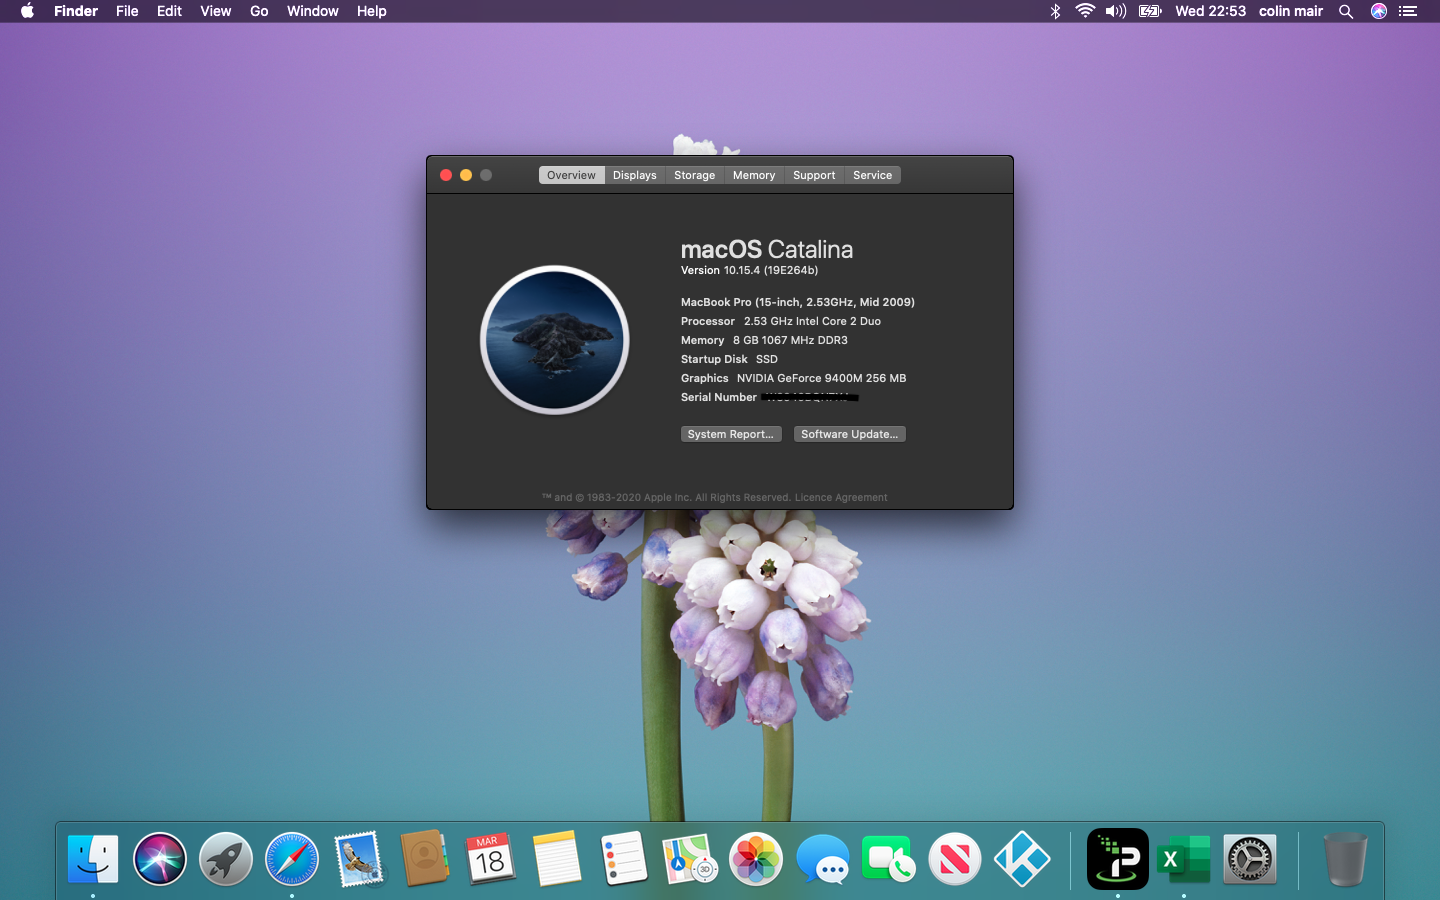1440x900 pixels.
Task: Open Trash in the Dock
Action: 1345,859
